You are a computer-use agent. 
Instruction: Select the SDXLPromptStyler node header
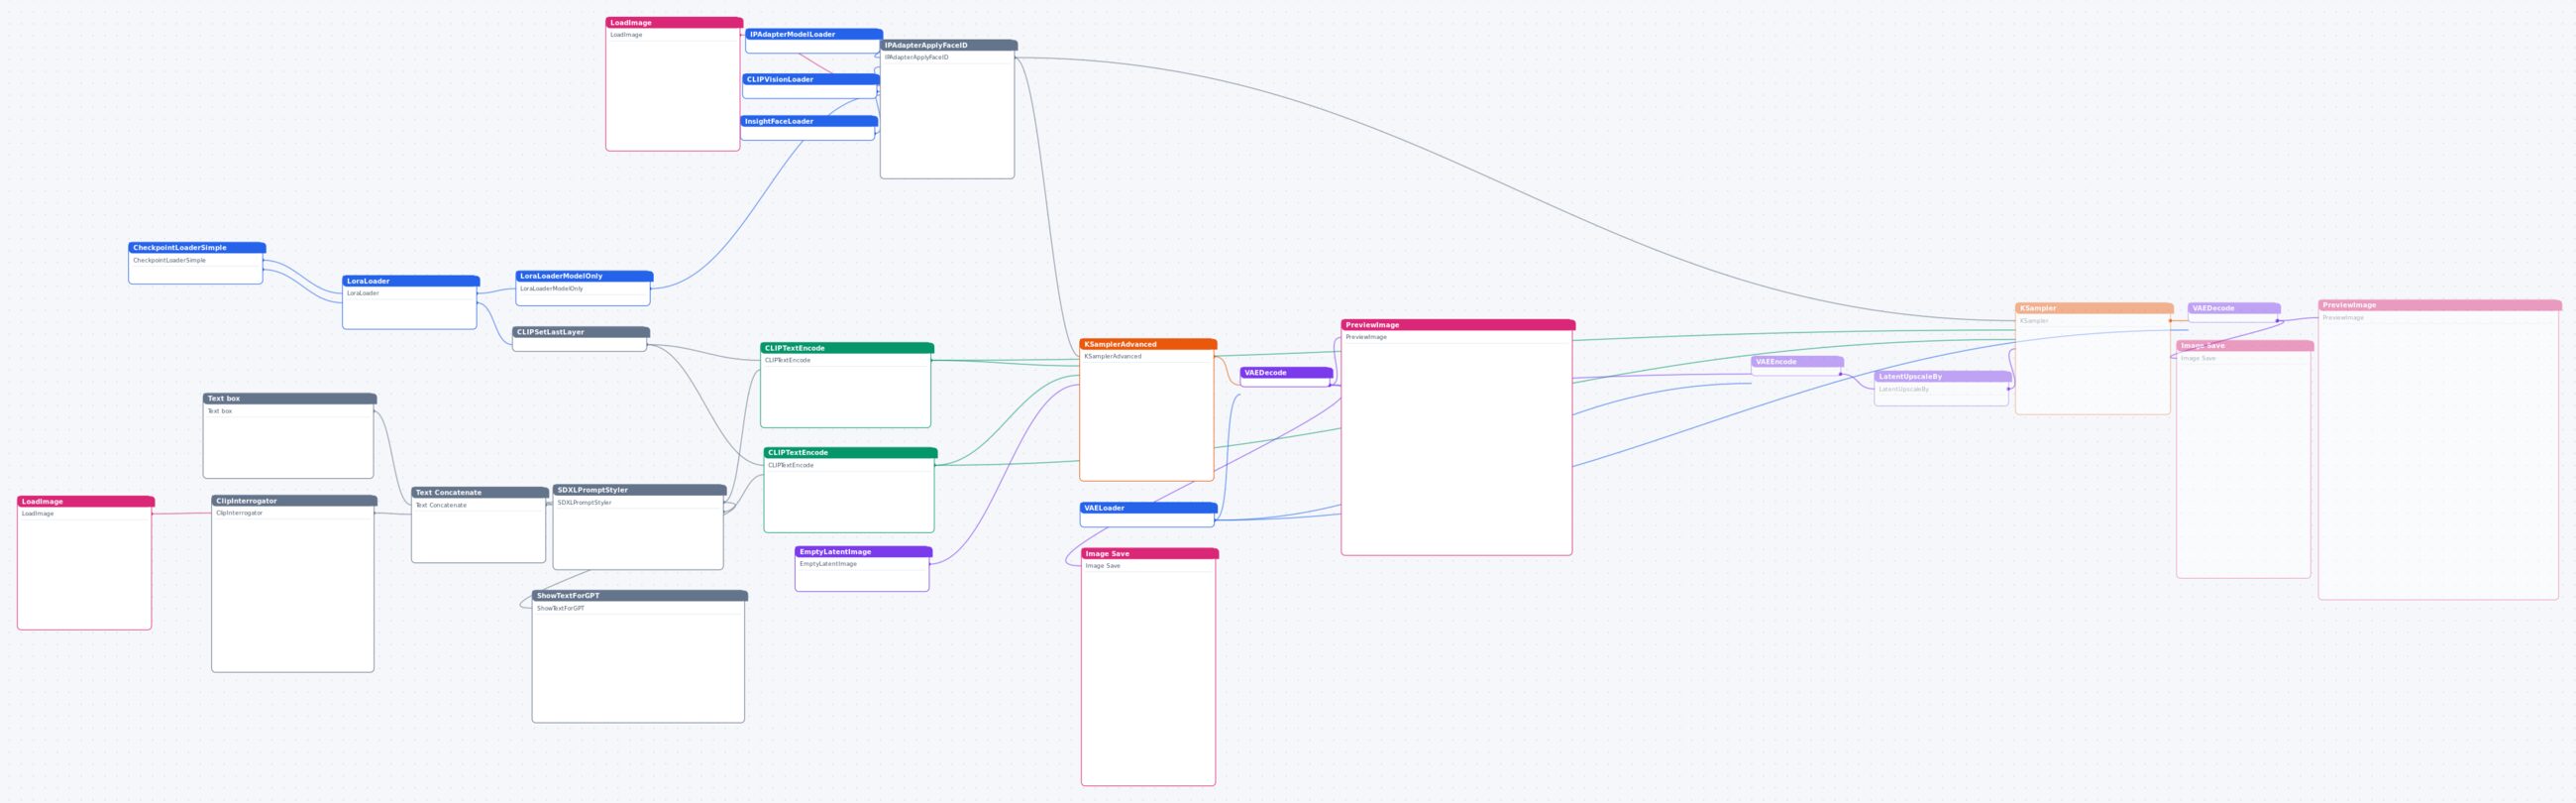tap(640, 490)
